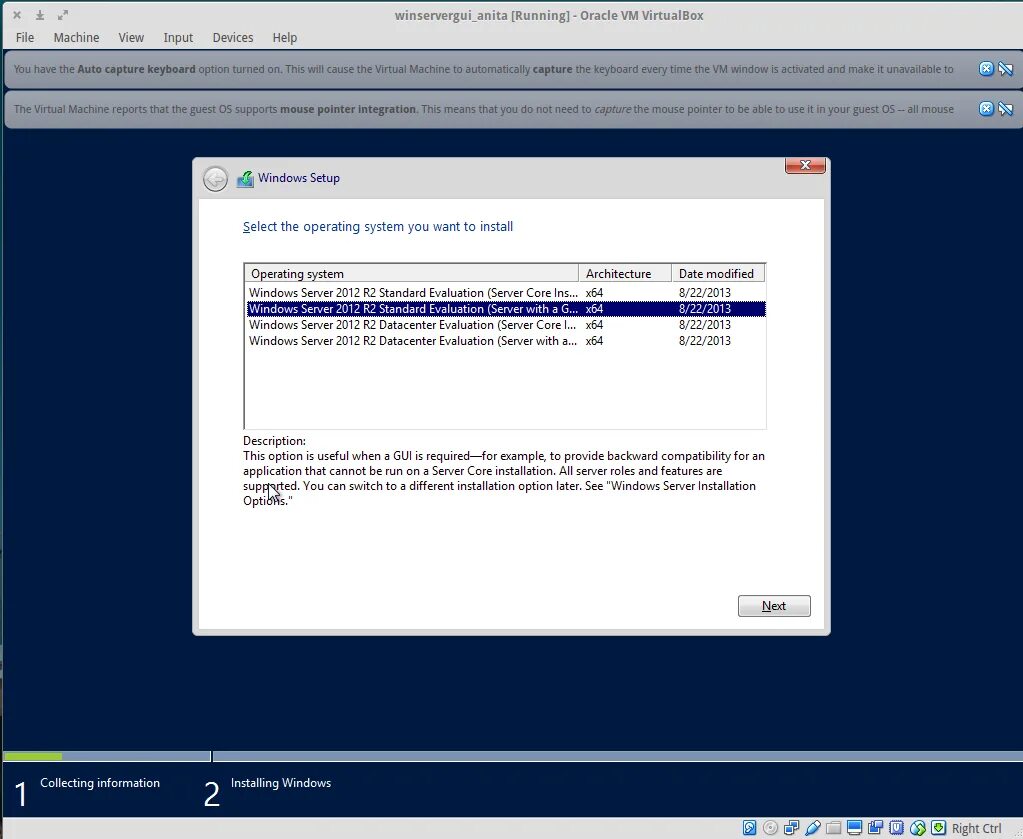The image size is (1023, 839).
Task: Select Standard Evaluation Server Core installation row
Action: [506, 293]
